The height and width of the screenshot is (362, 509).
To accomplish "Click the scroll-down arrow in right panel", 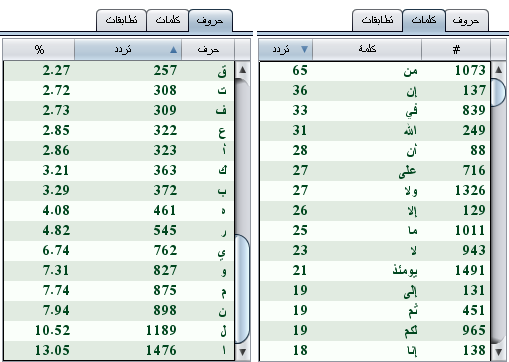I will tap(499, 352).
